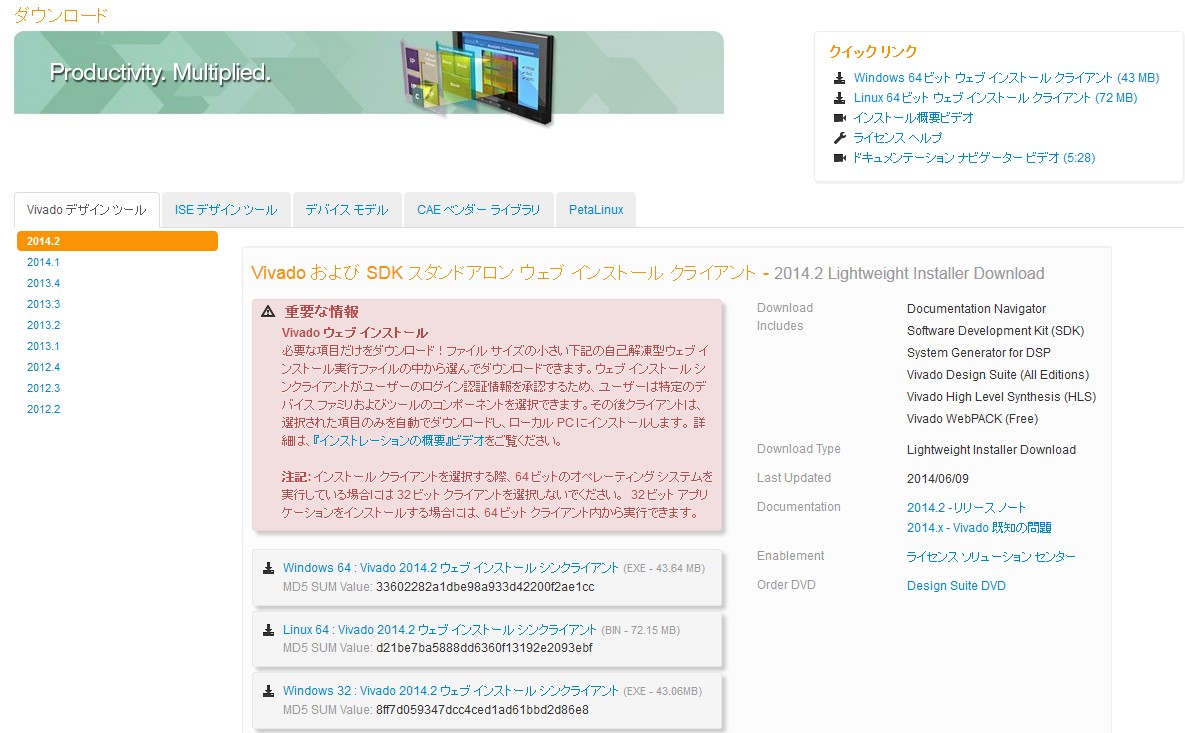Screen dimensions: 1185x733
Task: Select version 2013.2 in sidebar
Action: 43,326
